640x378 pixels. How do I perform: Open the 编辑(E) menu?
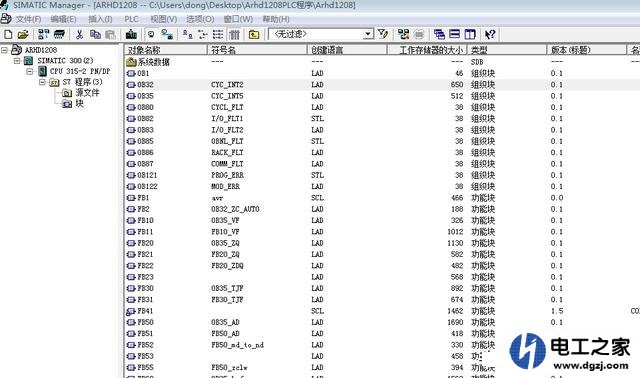(x=63, y=19)
